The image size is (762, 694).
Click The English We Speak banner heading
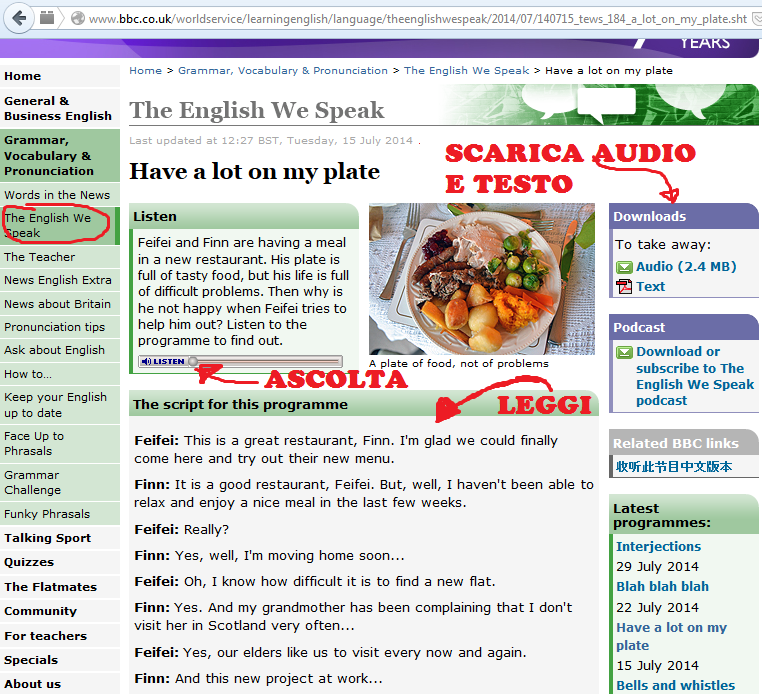click(257, 110)
